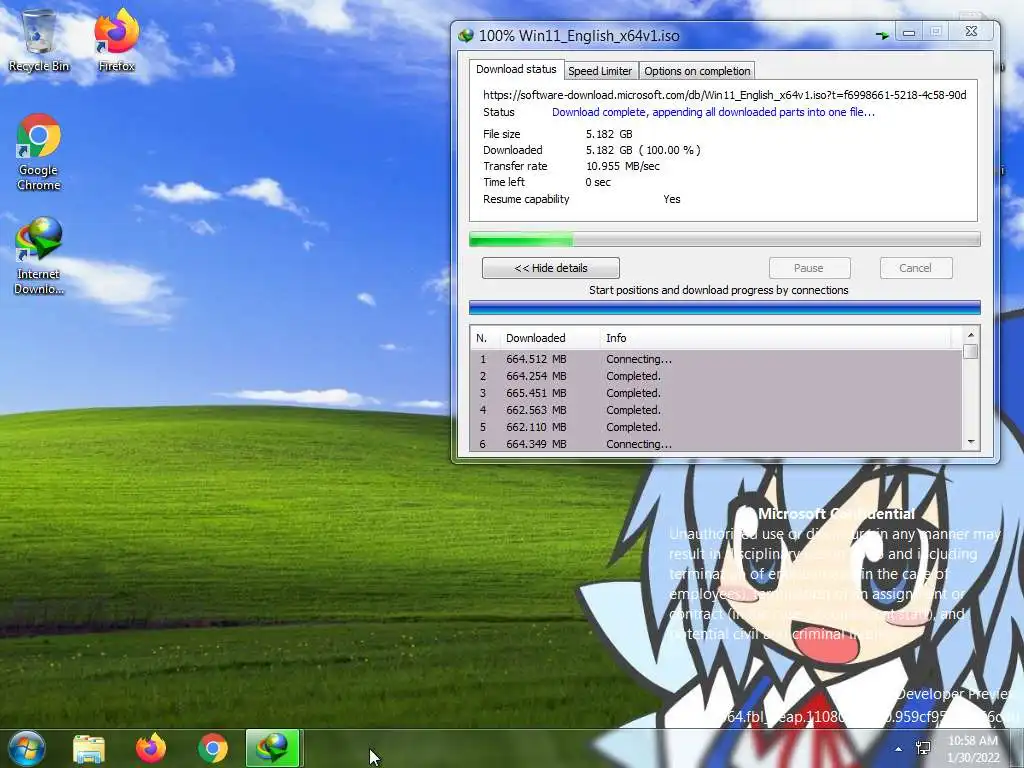Open the Recycle Bin desktop icon
Viewport: 1024px width, 768px height.
pyautogui.click(x=39, y=40)
